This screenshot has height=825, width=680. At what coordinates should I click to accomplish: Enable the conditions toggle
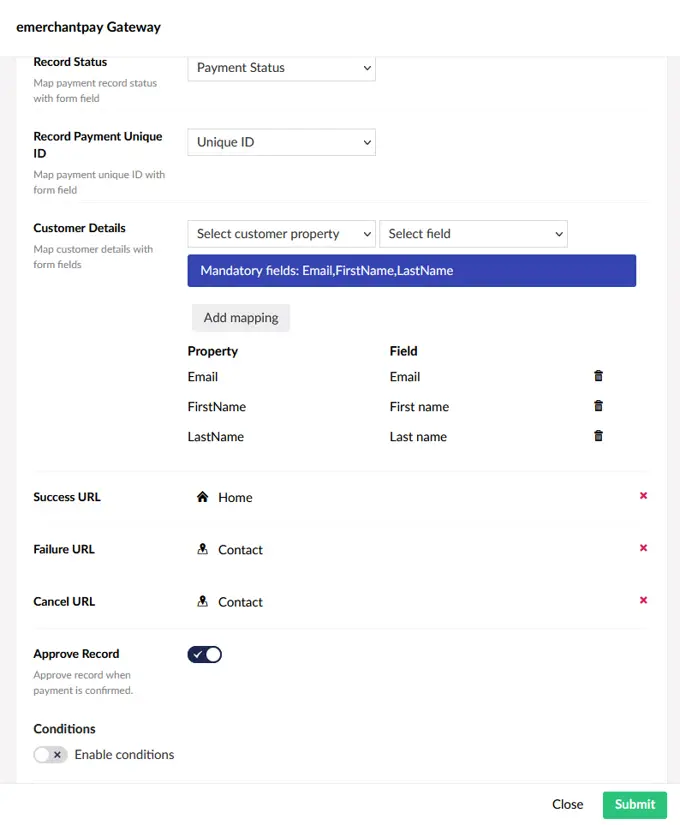[50, 754]
